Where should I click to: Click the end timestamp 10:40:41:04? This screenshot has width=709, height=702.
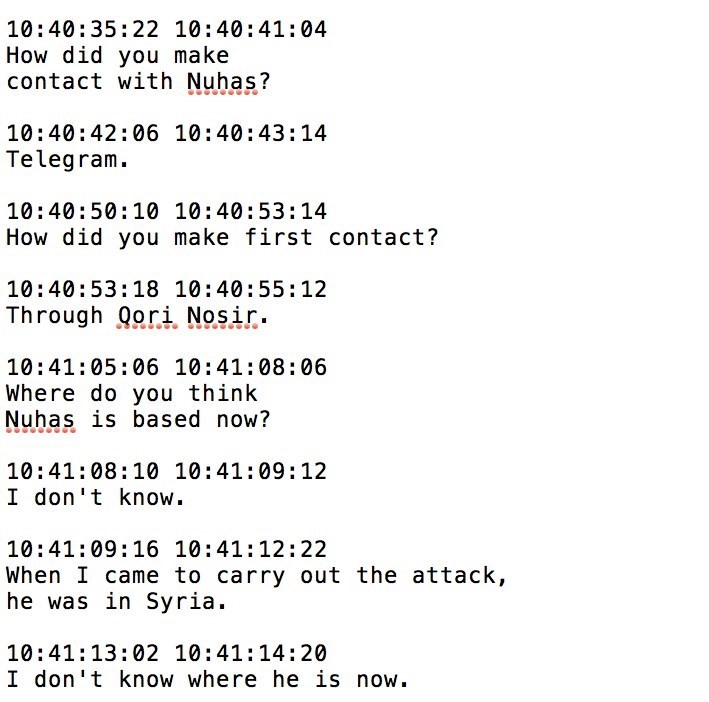coord(250,29)
